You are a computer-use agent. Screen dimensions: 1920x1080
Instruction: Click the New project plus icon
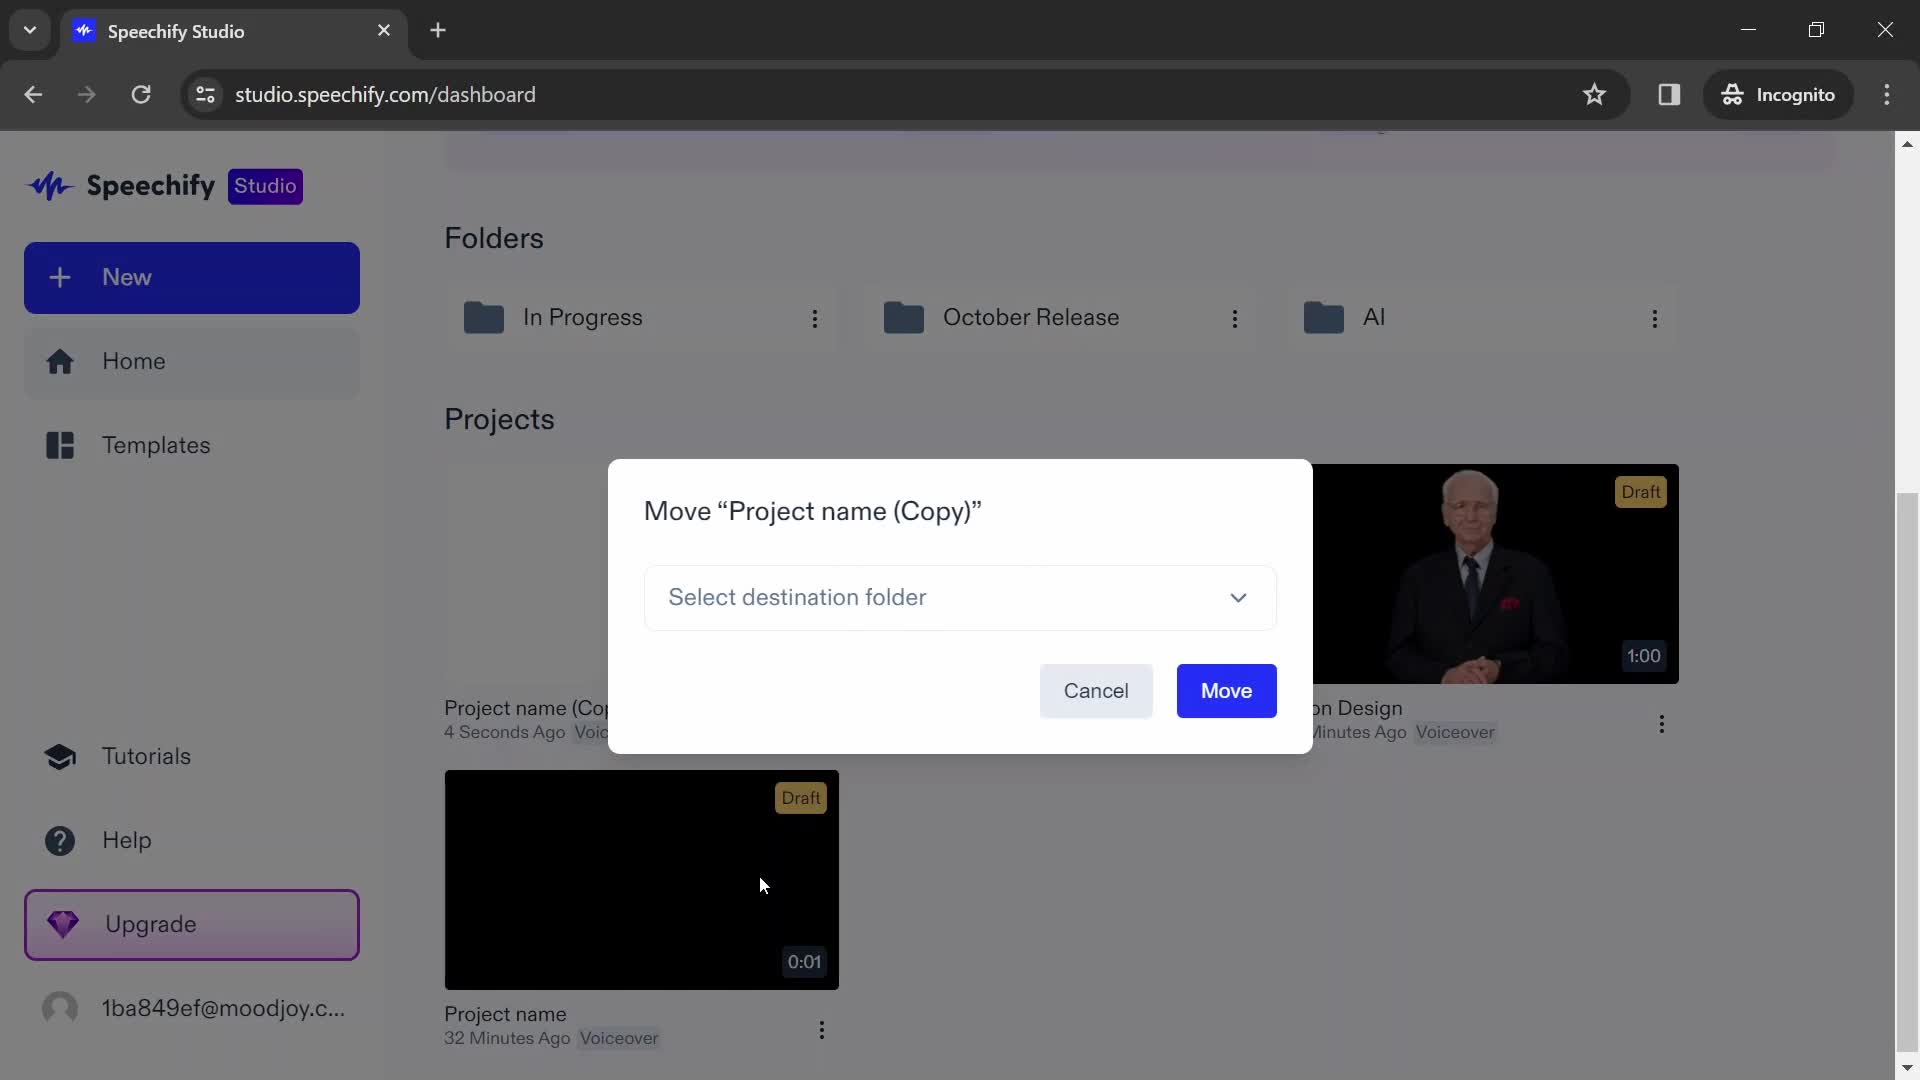(58, 277)
